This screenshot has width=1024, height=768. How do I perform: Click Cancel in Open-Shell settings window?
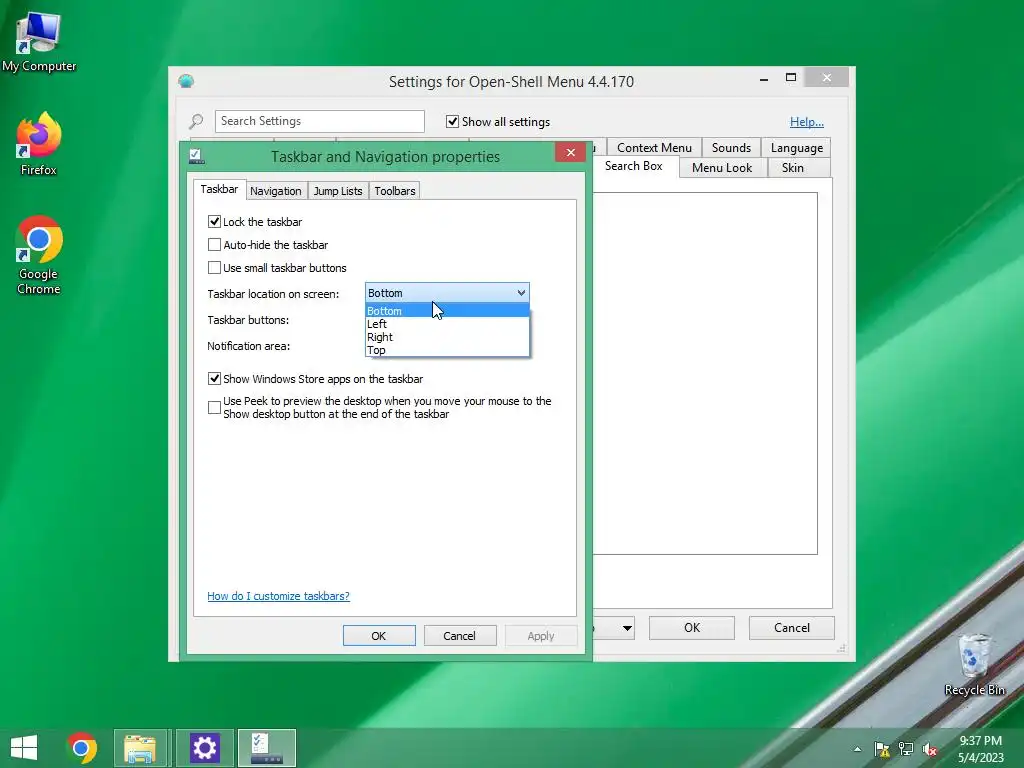tap(792, 628)
